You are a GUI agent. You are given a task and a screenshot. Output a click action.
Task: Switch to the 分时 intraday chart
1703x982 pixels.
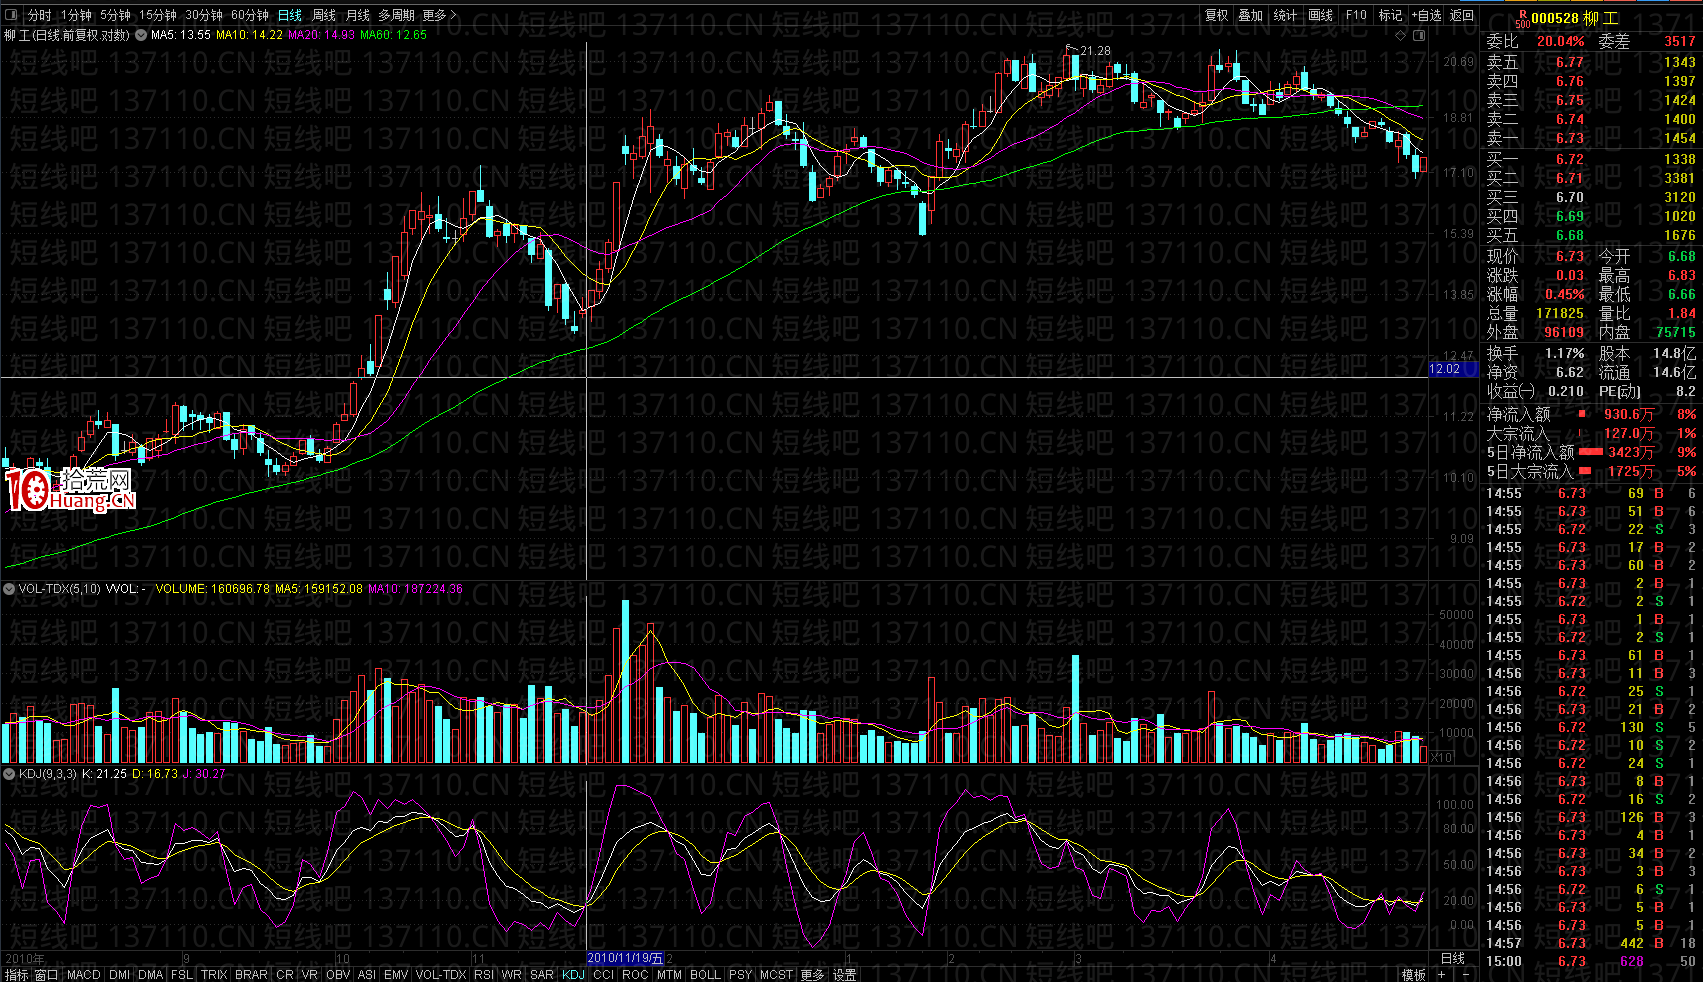39,15
